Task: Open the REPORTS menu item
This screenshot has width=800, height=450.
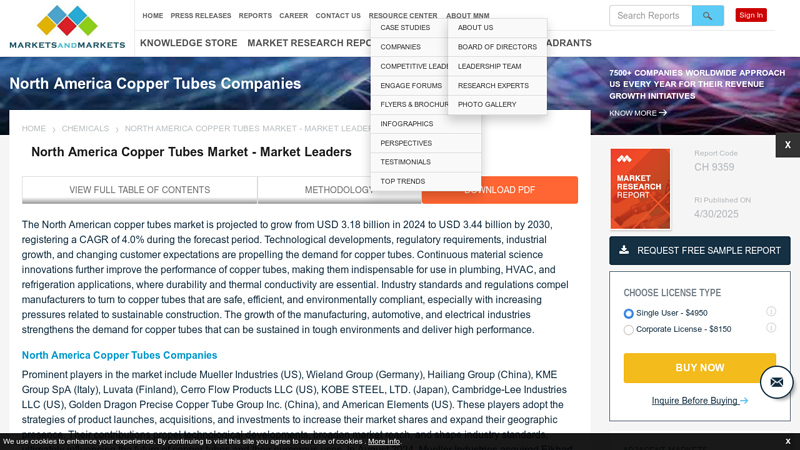Action: click(x=255, y=16)
